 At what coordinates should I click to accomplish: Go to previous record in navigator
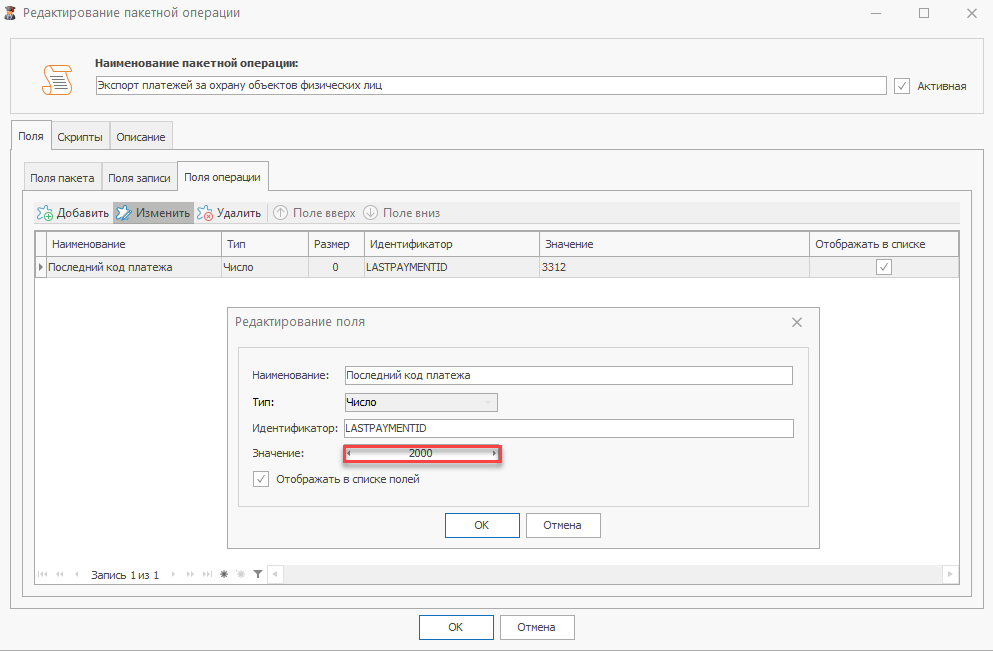point(77,574)
